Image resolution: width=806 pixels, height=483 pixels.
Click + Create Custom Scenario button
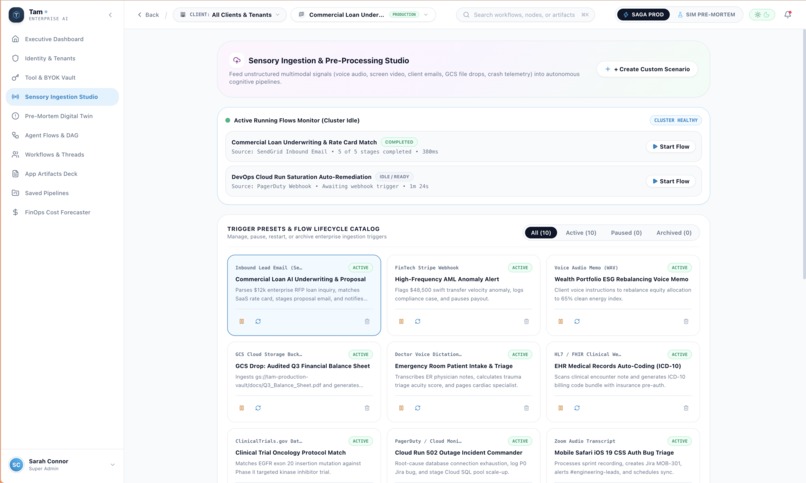647,69
